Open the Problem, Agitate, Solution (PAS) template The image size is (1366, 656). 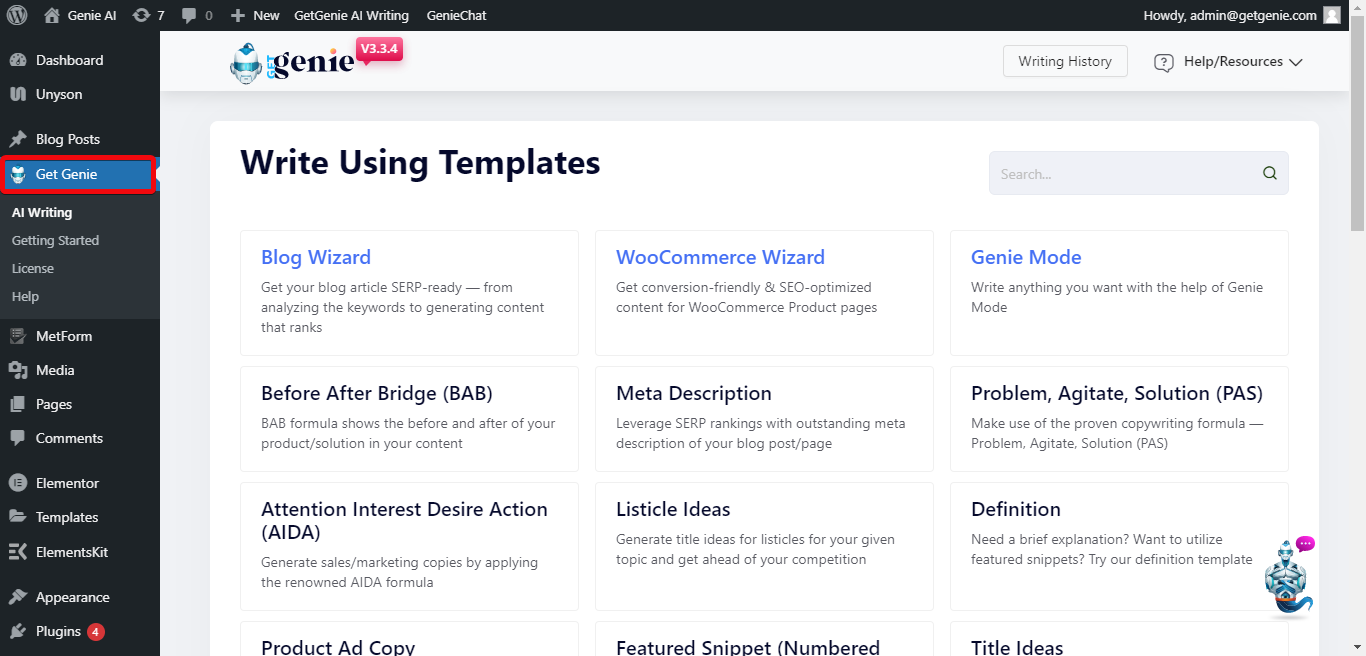click(1119, 419)
